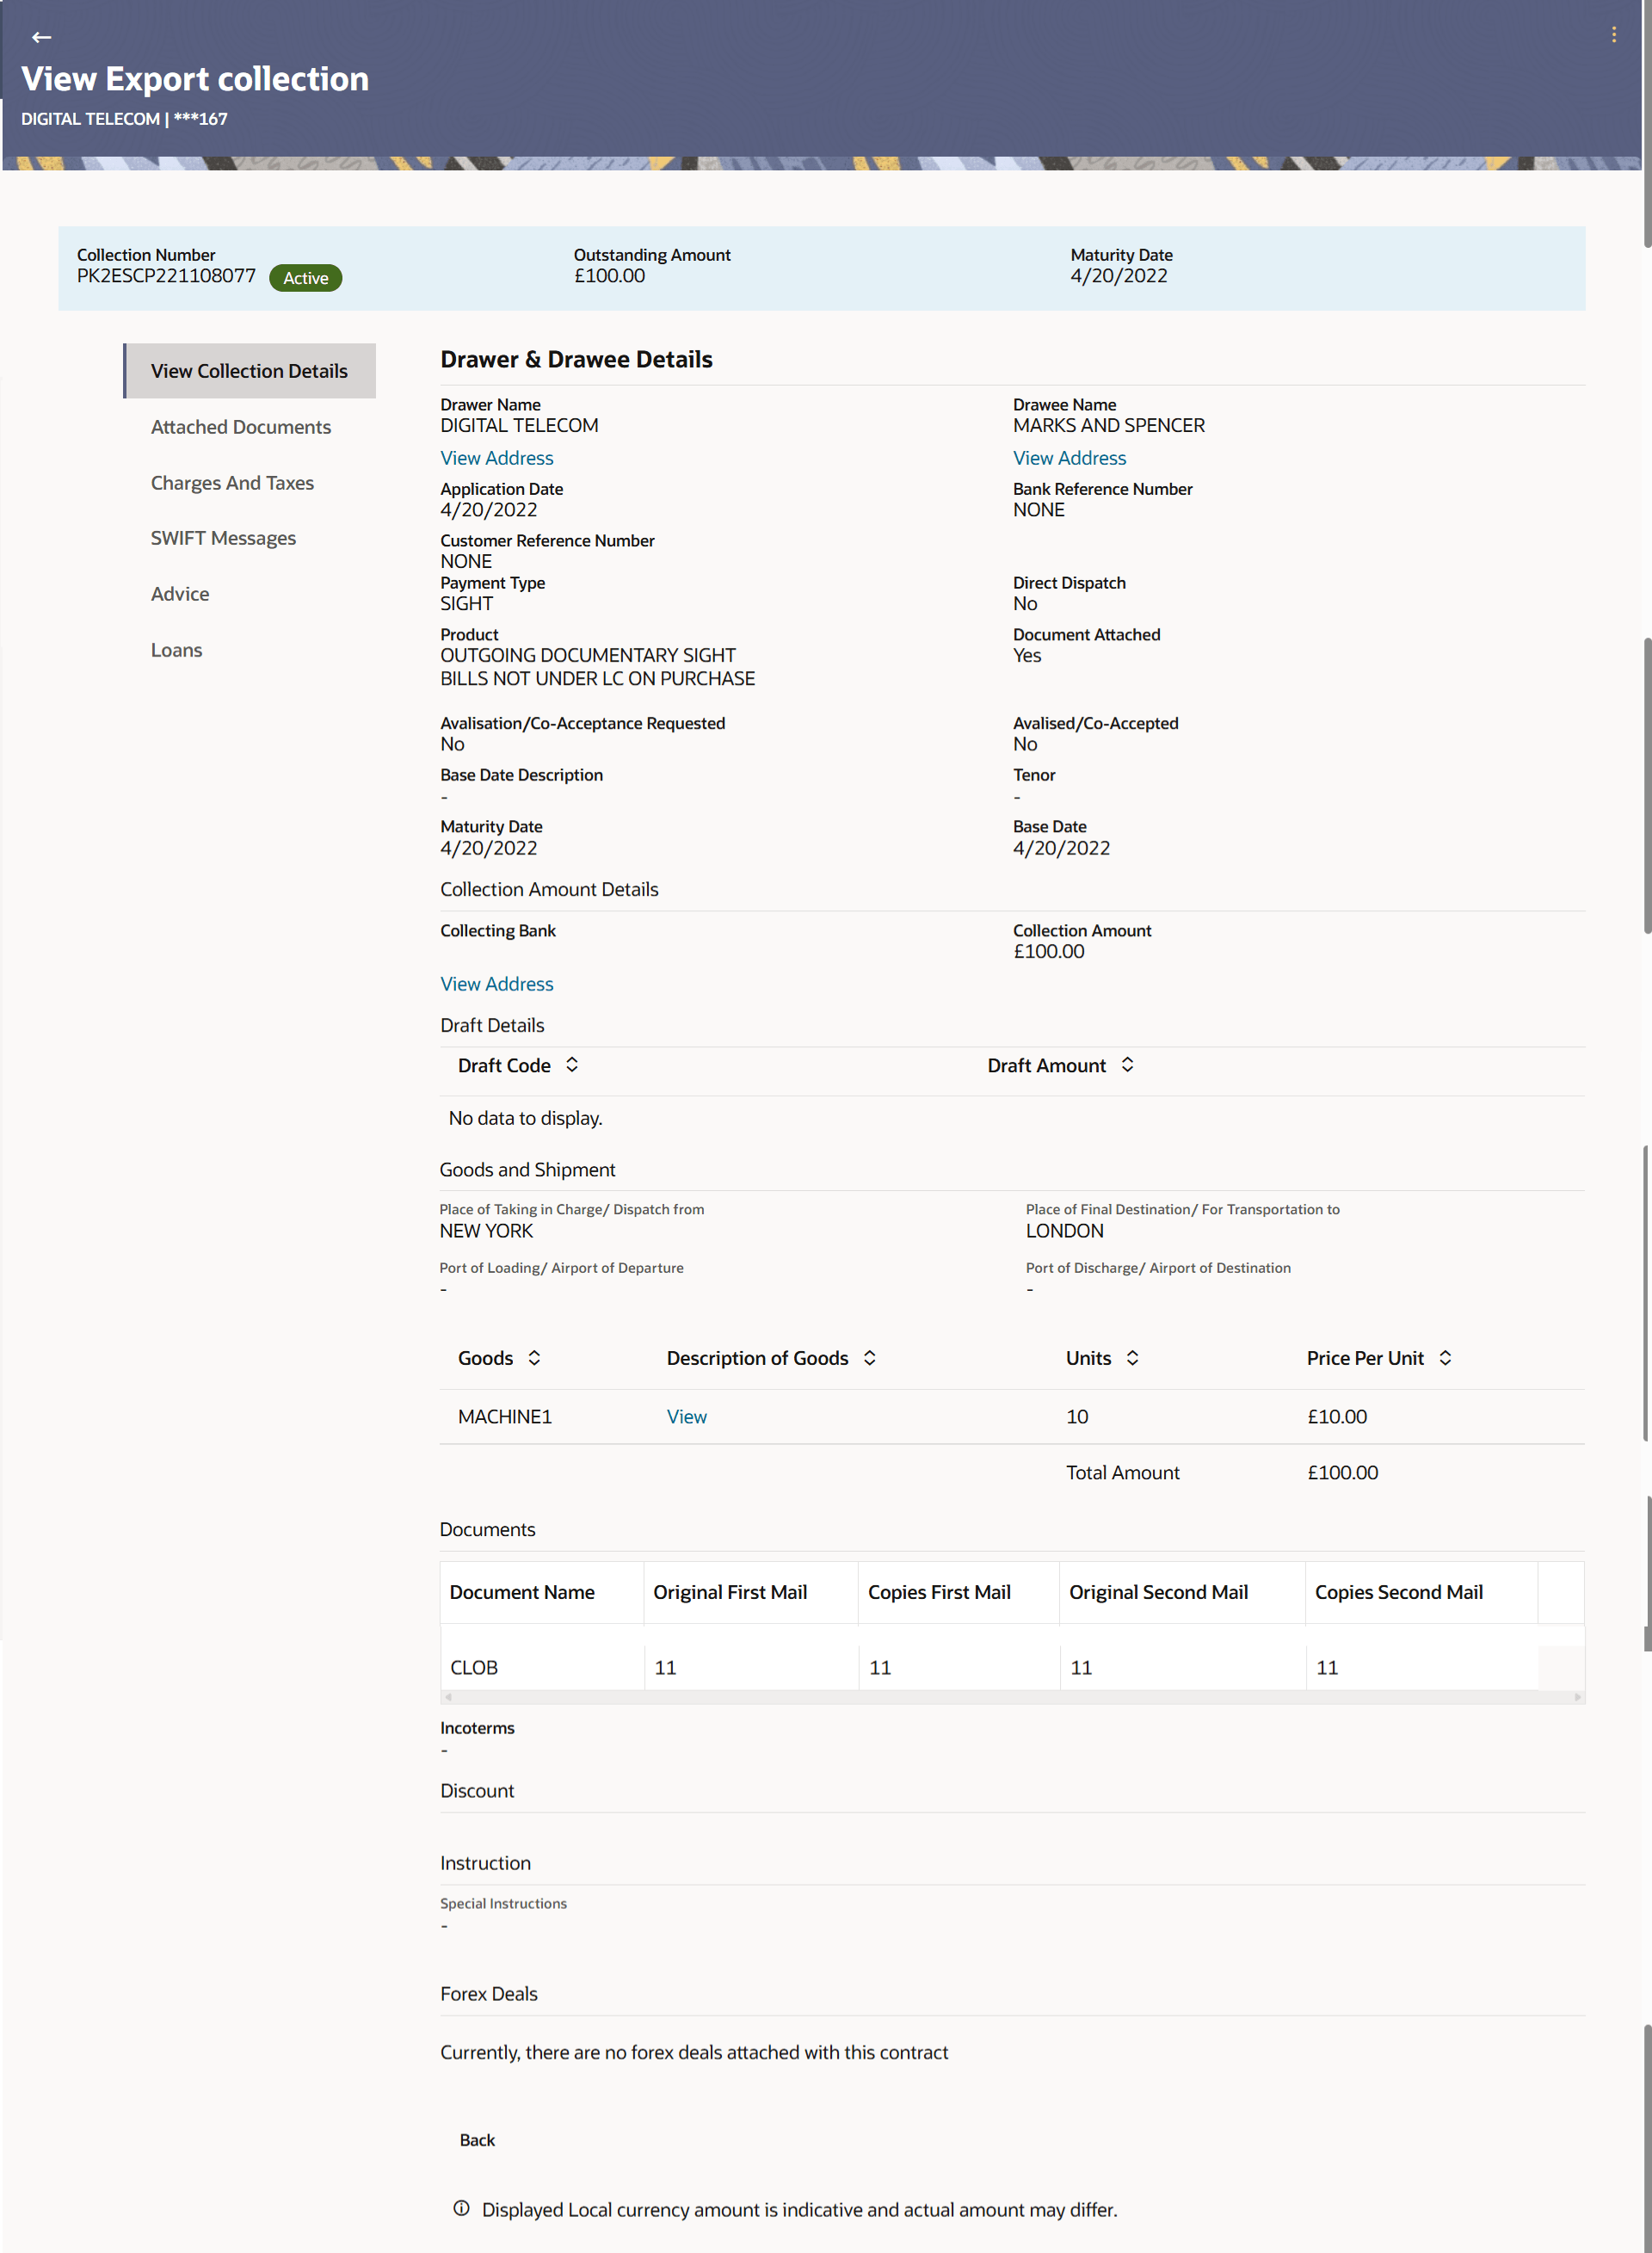Select the Loans tab

pyautogui.click(x=176, y=650)
